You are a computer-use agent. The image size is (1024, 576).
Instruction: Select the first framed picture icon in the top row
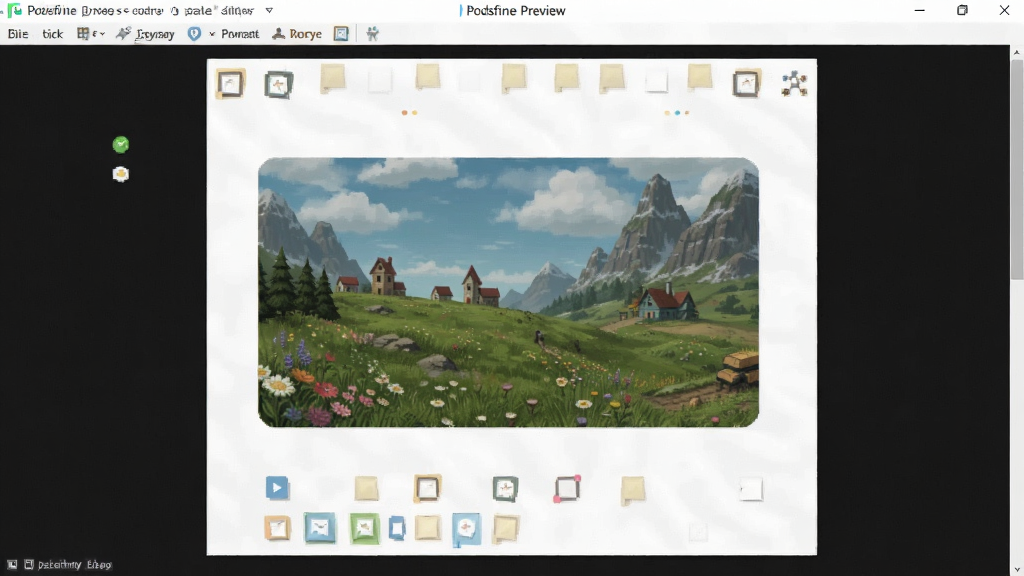coord(230,84)
